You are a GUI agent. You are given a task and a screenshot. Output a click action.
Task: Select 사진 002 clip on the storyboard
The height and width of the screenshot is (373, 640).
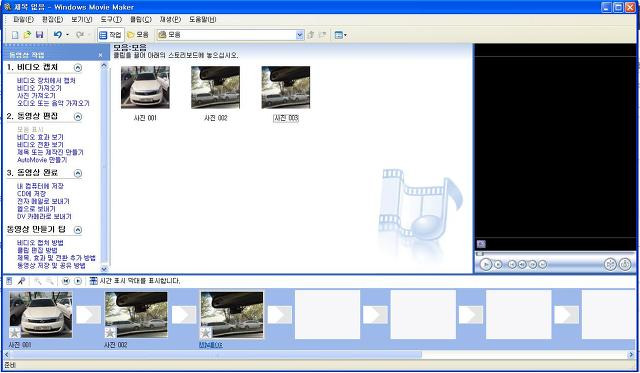coord(136,315)
